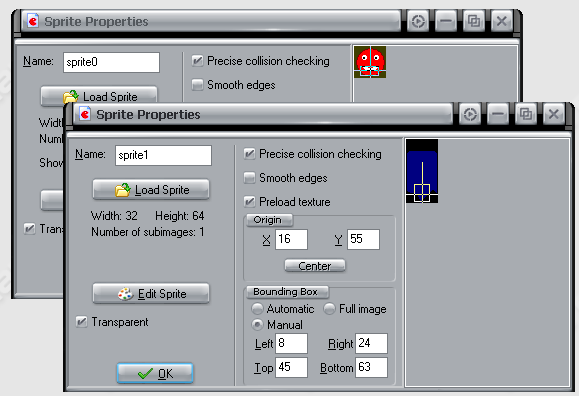579x396 pixels.
Task: Confirm with the OK button
Action: 155,373
